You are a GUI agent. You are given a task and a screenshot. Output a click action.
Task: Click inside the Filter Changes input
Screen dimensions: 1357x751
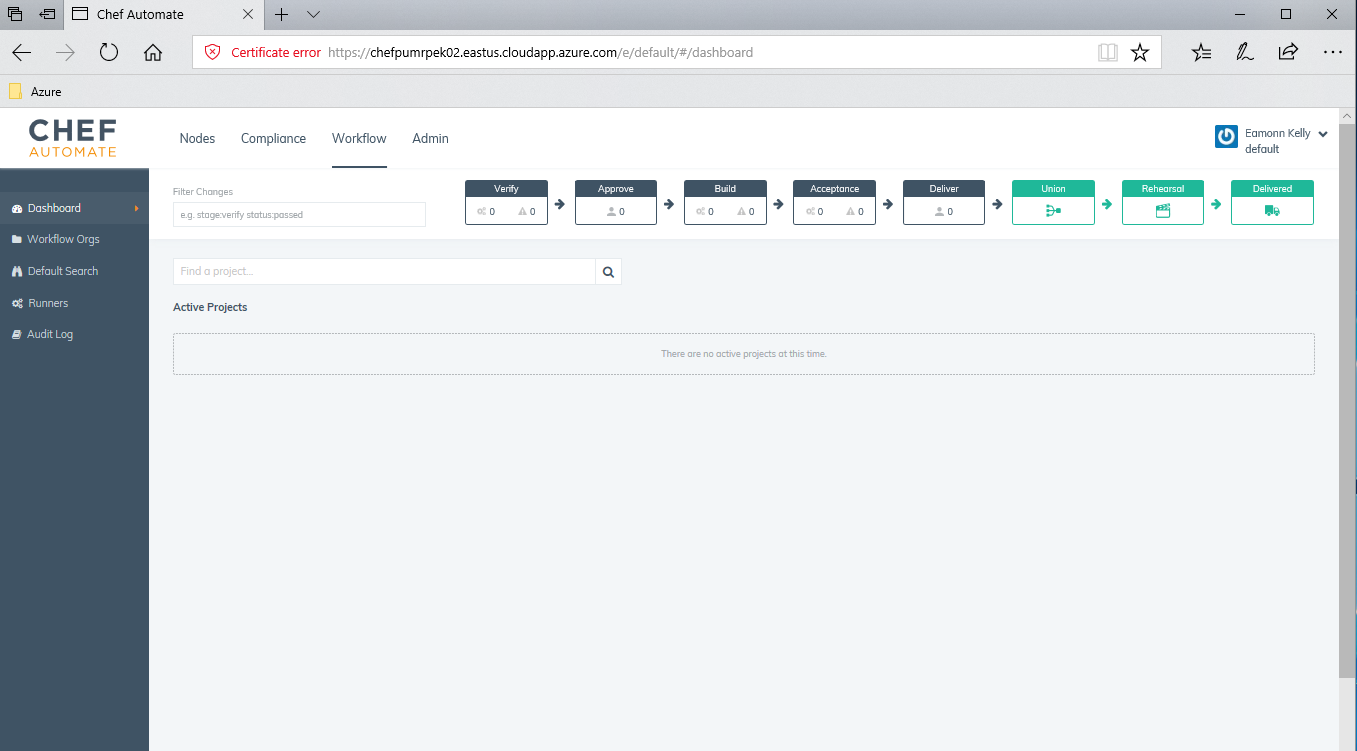299,214
